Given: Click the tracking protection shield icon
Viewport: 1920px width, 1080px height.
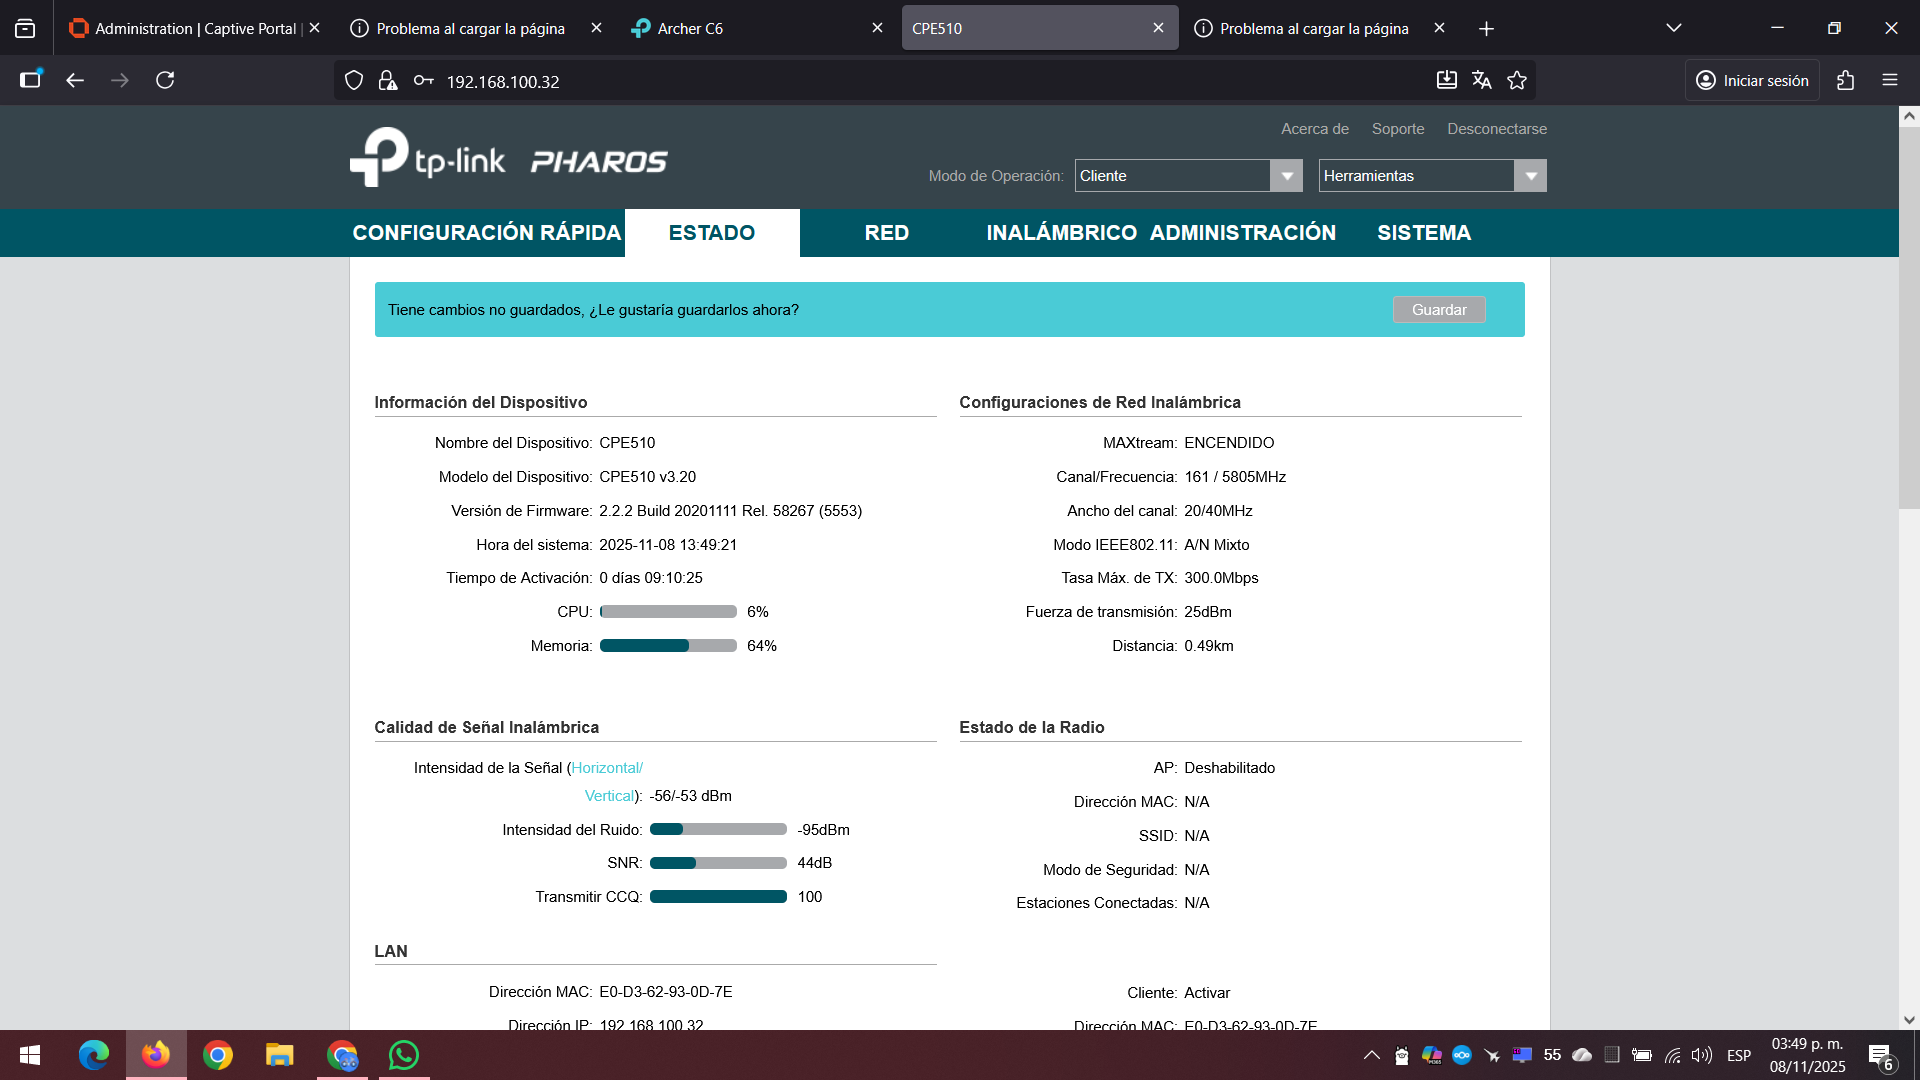Looking at the screenshot, I should click(x=354, y=81).
